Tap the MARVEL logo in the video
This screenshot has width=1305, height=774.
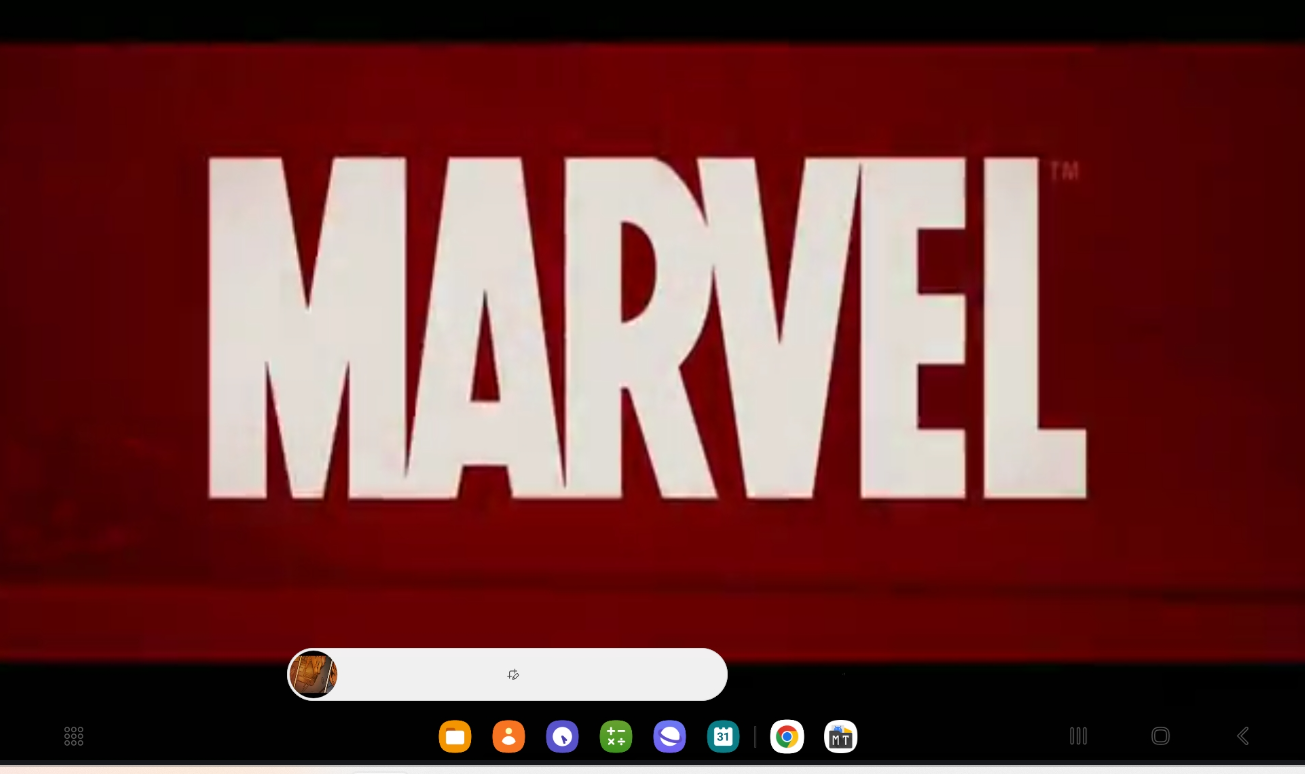[x=646, y=328]
